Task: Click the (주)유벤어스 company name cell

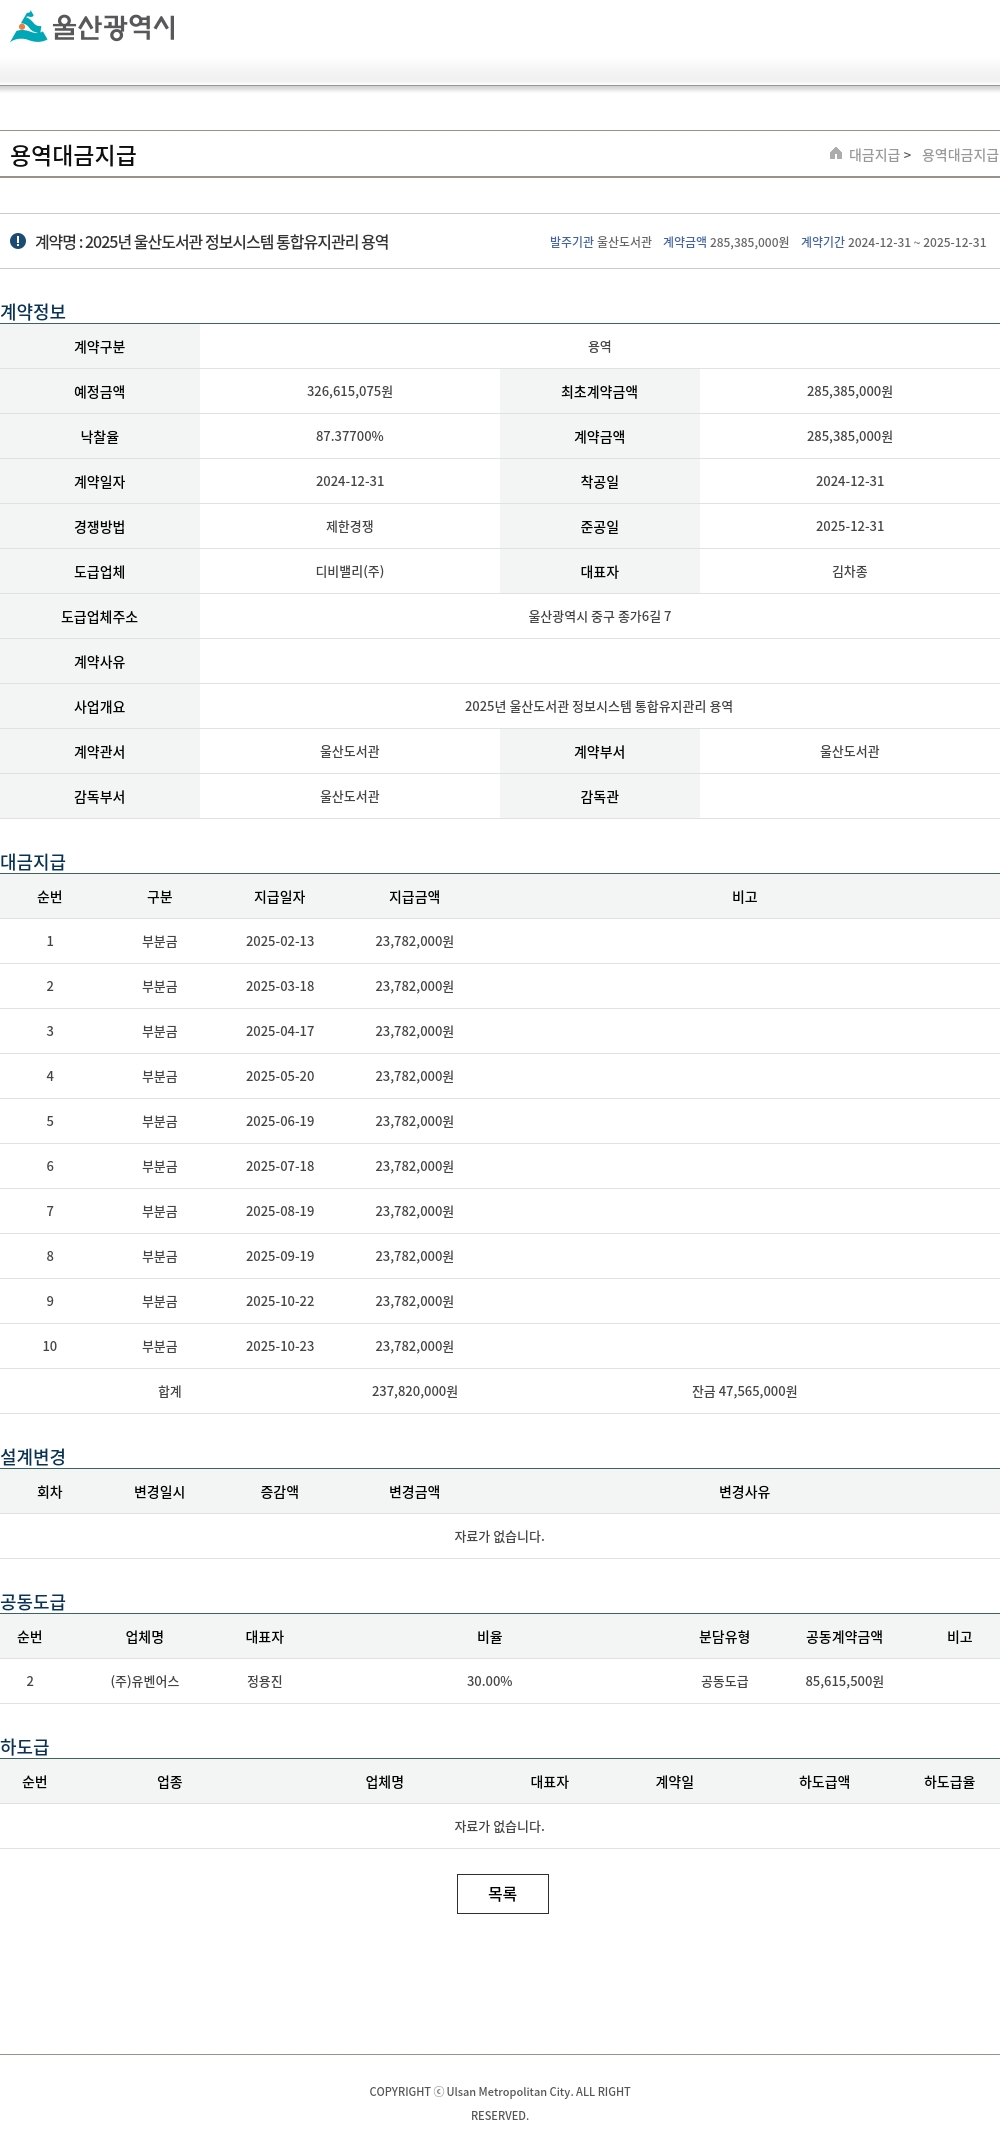Action: point(145,1681)
